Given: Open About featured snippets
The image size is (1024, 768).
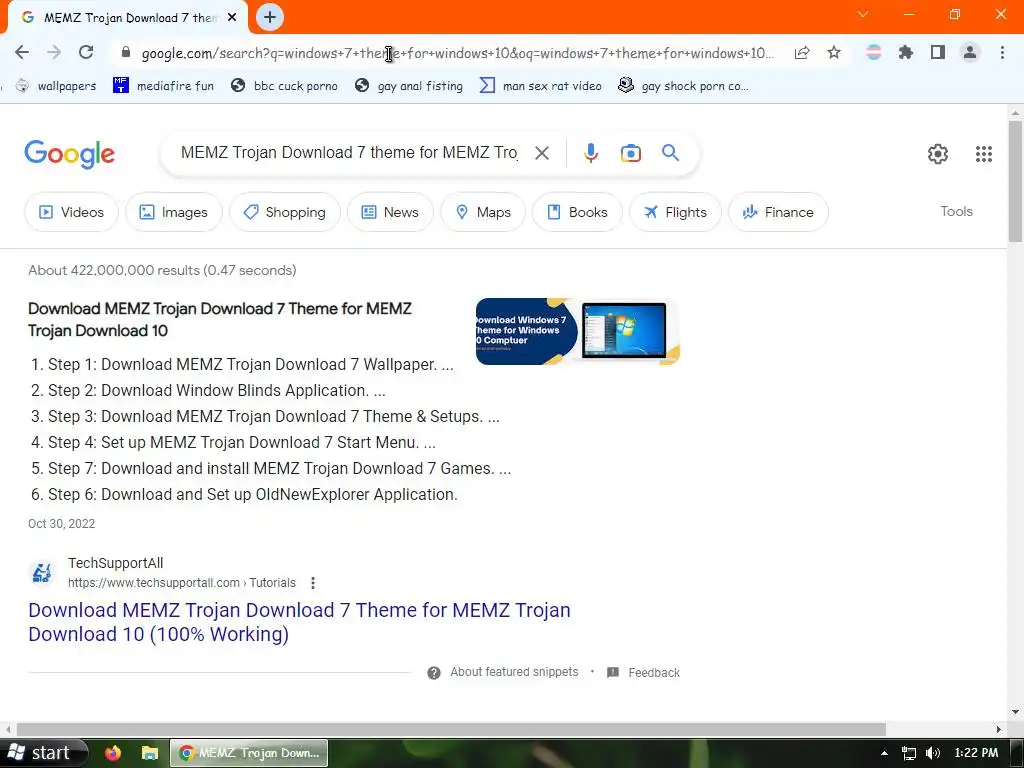Looking at the screenshot, I should click(514, 672).
